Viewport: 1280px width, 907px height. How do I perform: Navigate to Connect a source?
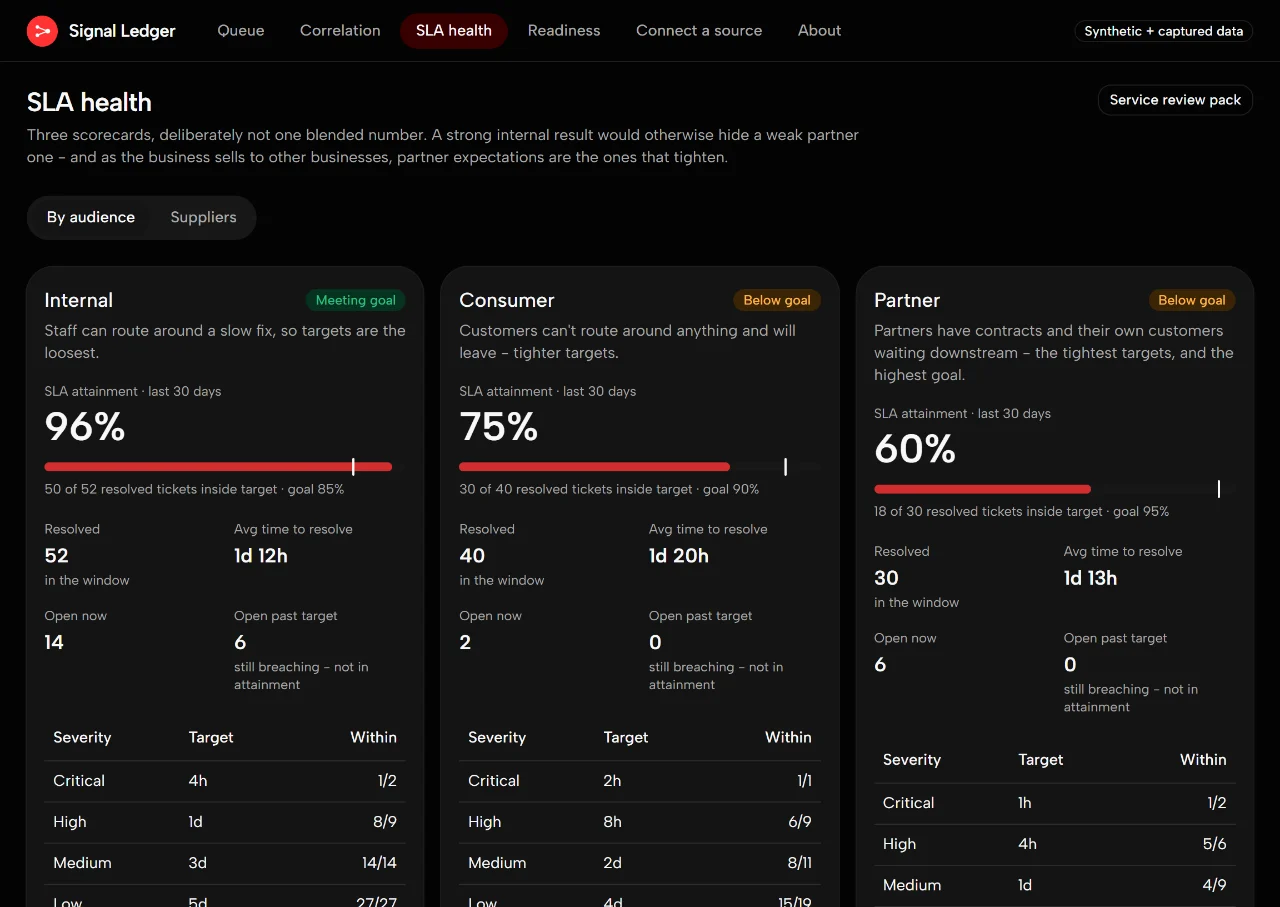coord(699,31)
